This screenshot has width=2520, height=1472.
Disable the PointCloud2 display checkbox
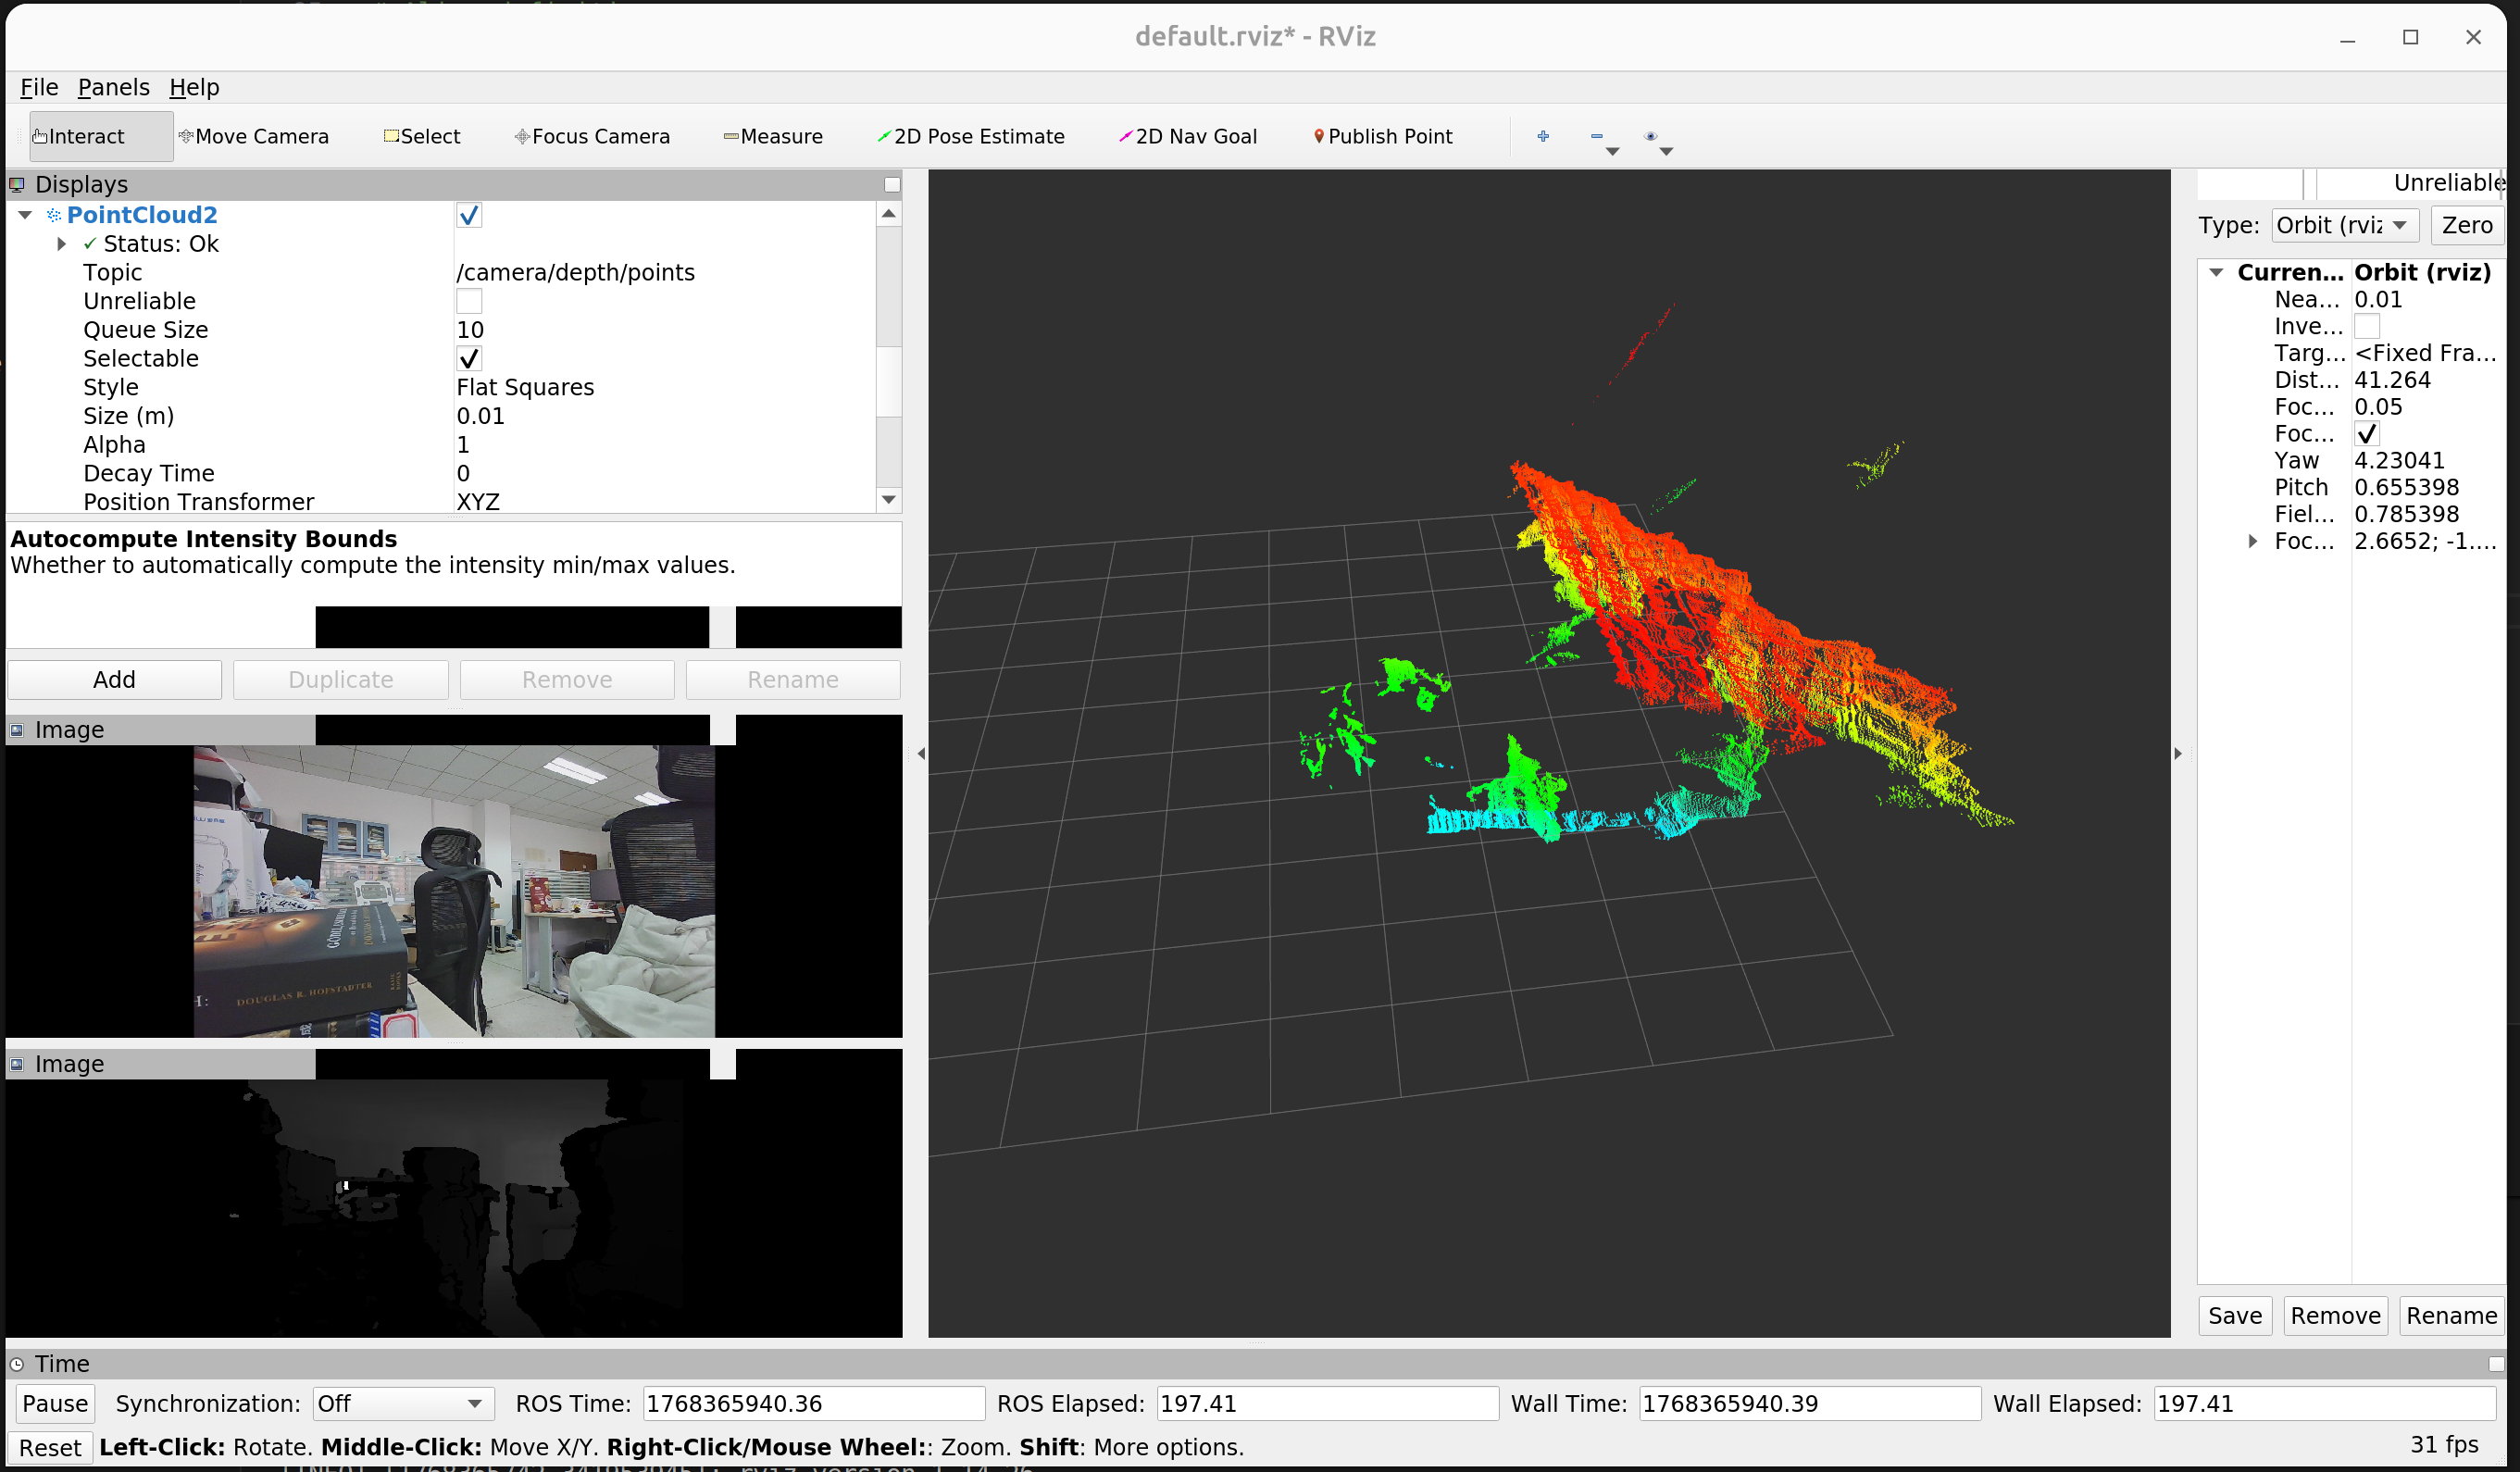tap(468, 215)
